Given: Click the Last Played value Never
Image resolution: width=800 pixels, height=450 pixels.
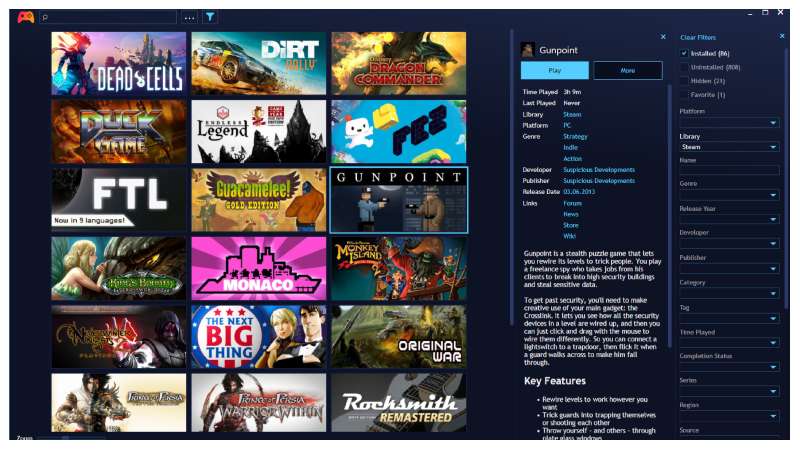Looking at the screenshot, I should (x=571, y=103).
